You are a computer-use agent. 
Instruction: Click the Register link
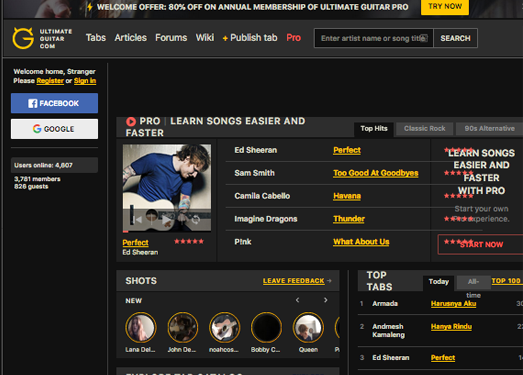(50, 81)
